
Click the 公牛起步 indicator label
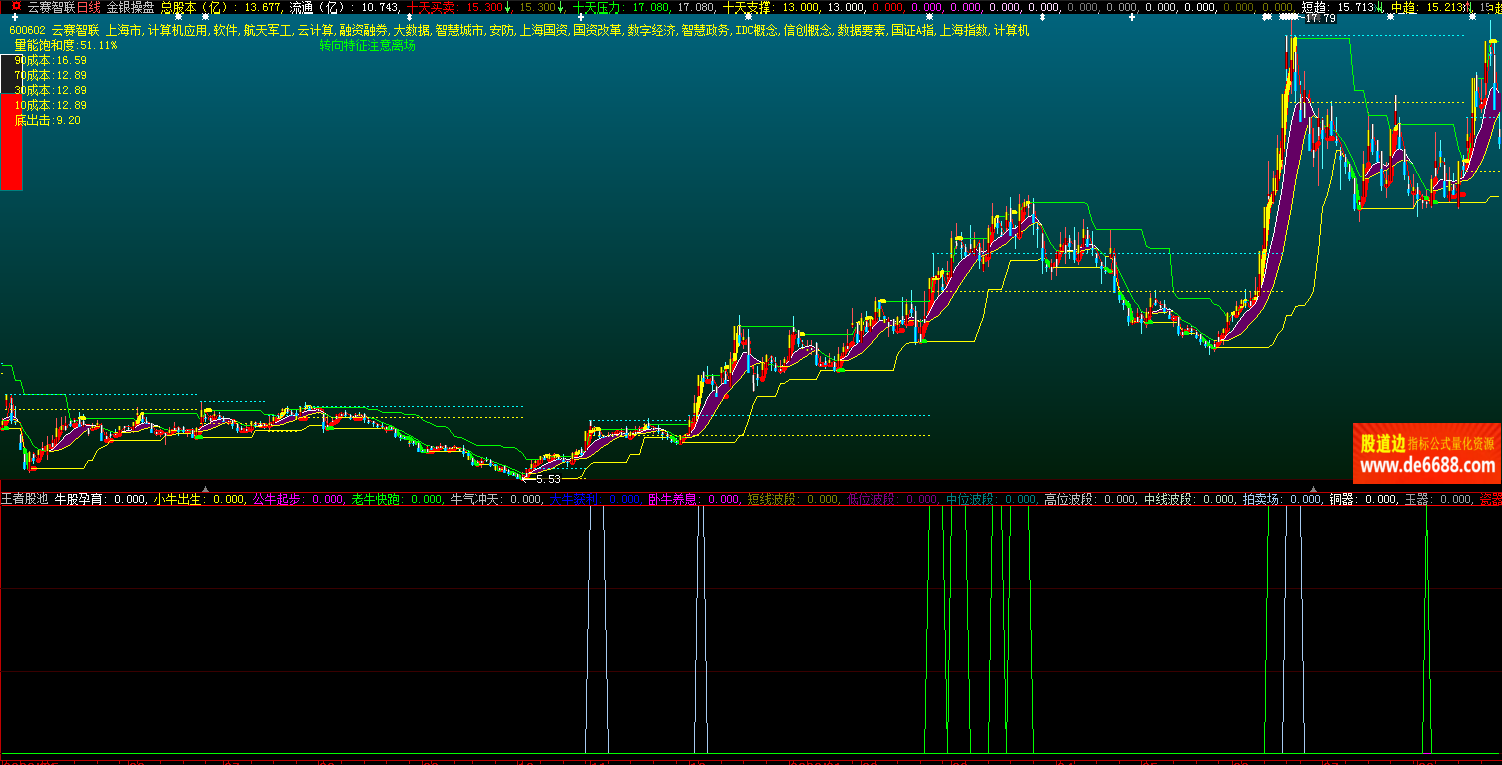(276, 499)
